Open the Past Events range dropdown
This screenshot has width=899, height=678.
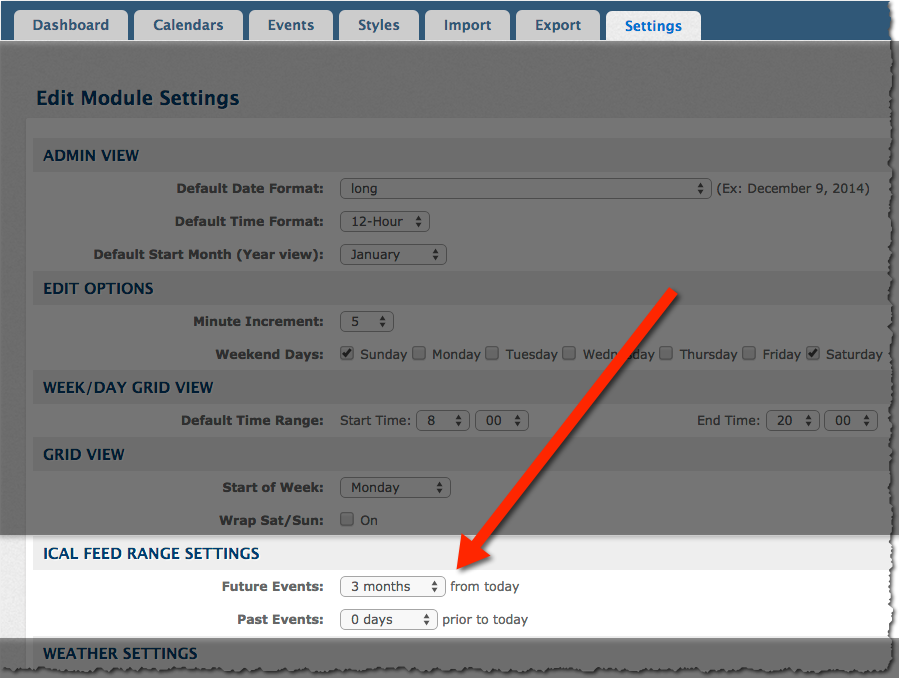[x=389, y=620]
